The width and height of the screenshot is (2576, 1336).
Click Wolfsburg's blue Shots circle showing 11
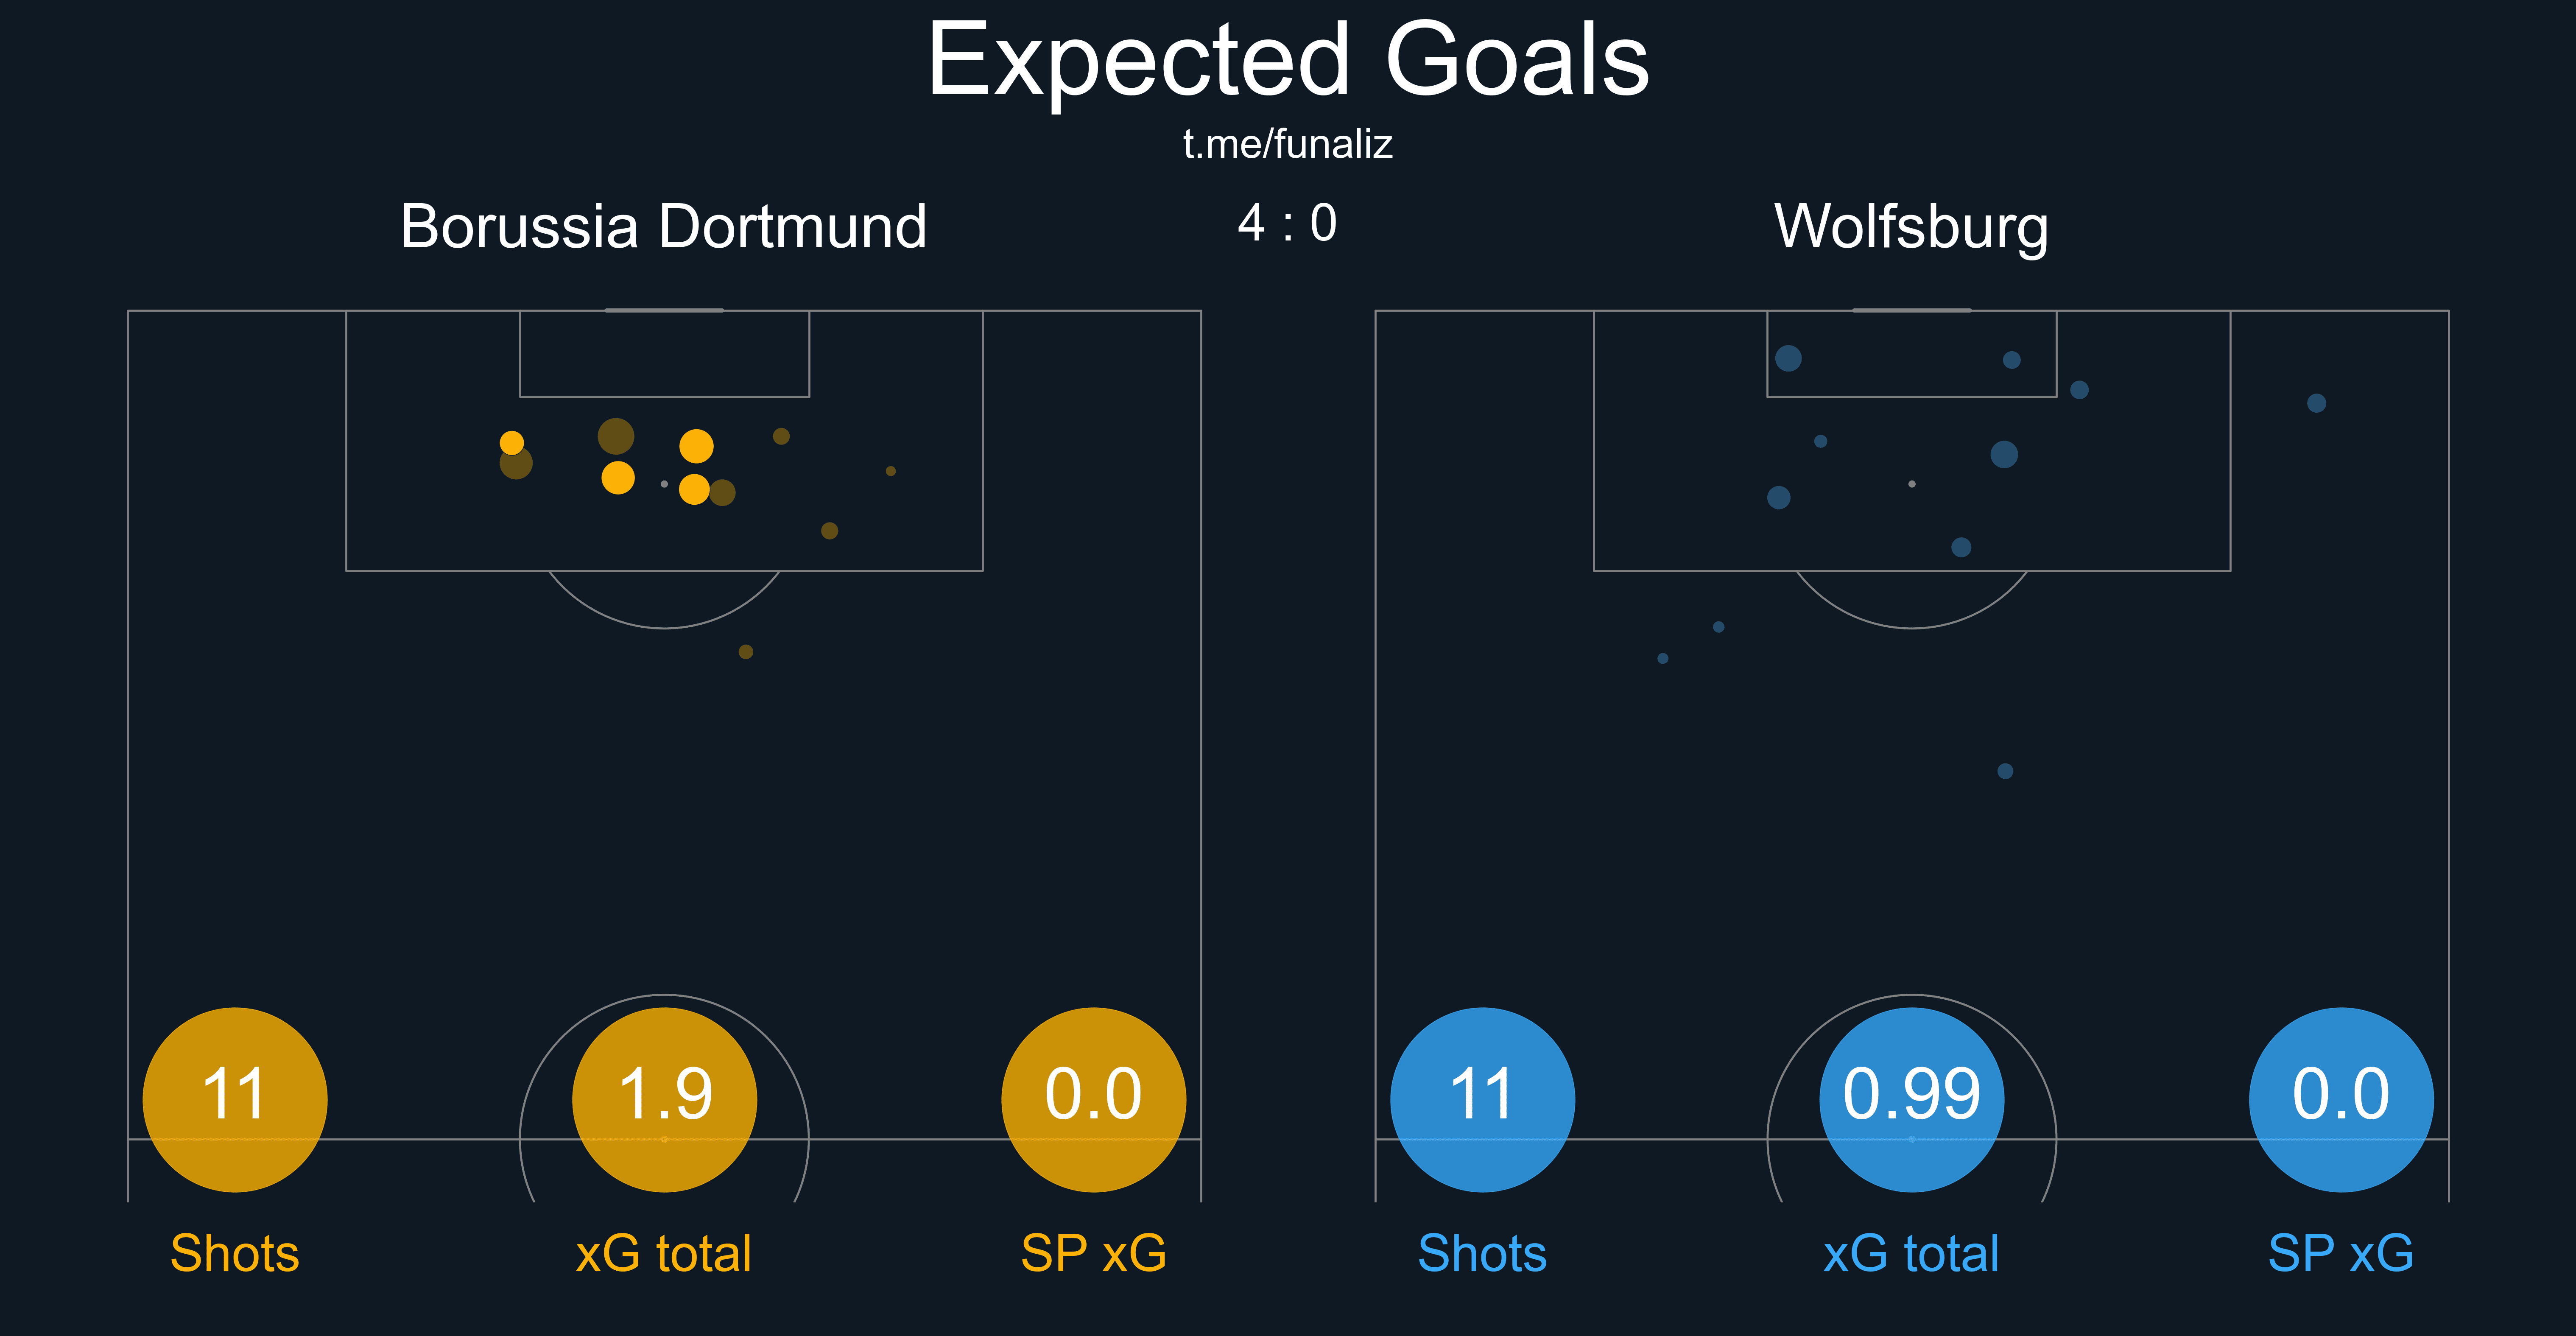click(1482, 1099)
